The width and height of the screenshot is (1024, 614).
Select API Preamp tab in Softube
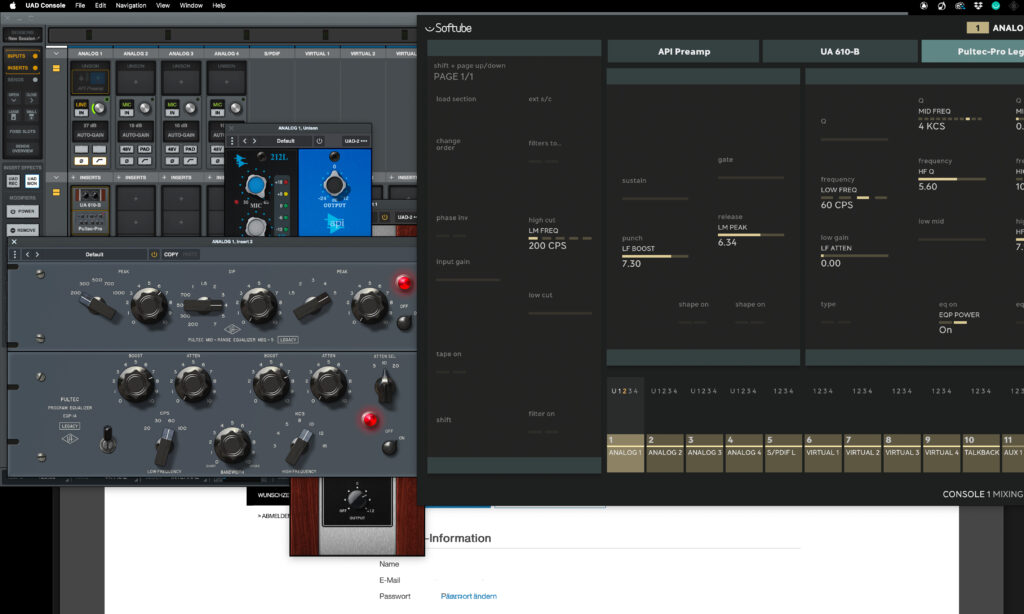[x=683, y=52]
